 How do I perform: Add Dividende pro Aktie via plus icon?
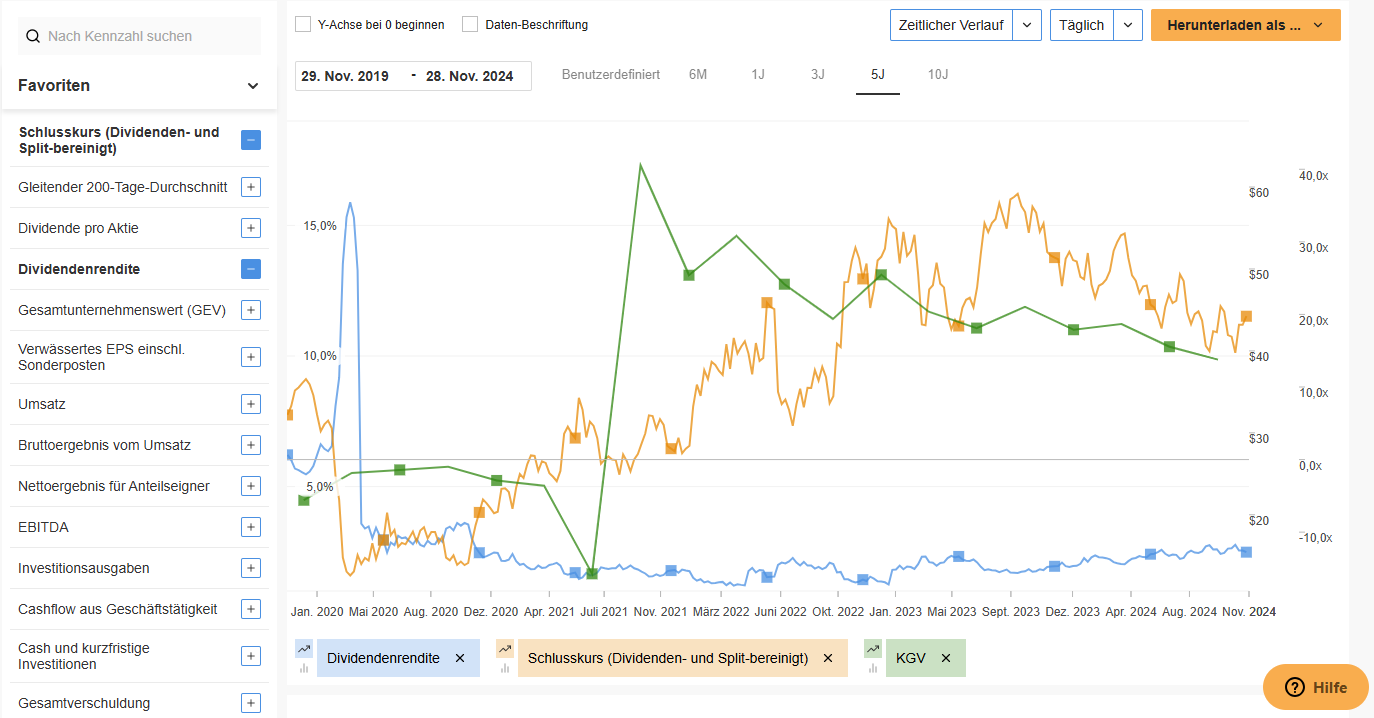coord(251,228)
